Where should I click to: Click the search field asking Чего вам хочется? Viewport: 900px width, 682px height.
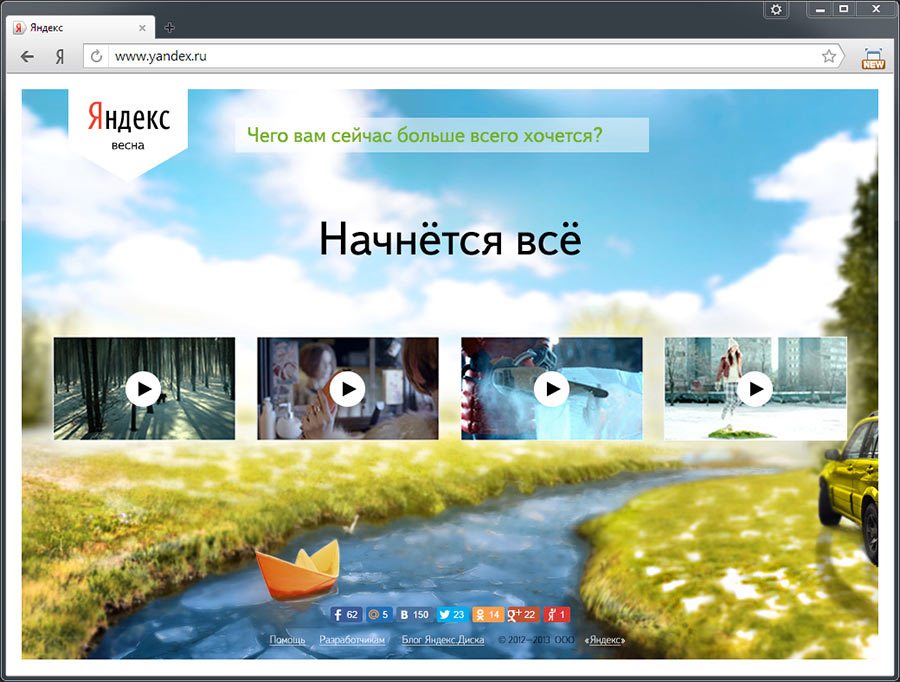pyautogui.click(x=441, y=135)
